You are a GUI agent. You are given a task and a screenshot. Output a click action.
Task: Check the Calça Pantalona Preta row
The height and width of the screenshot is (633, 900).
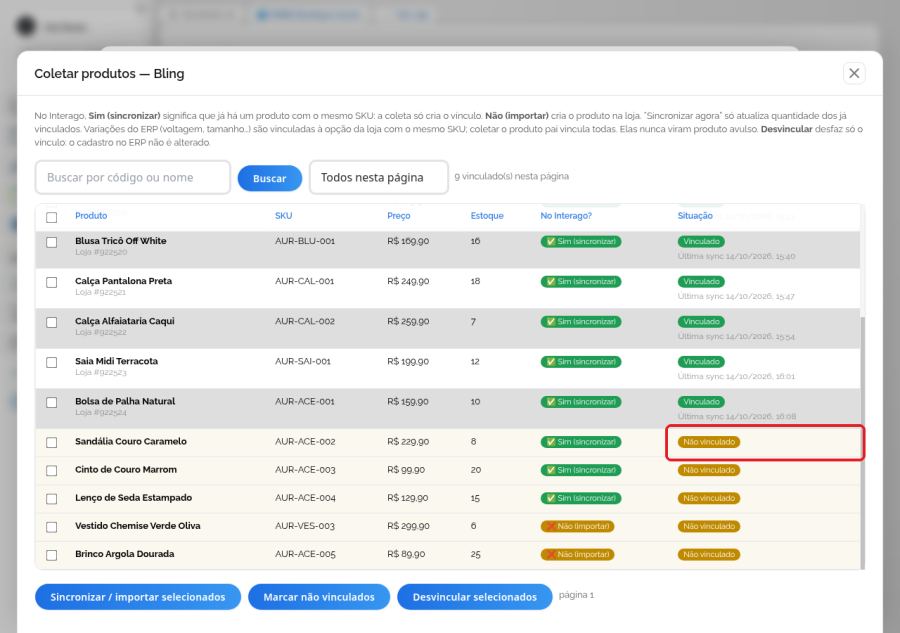tap(52, 282)
